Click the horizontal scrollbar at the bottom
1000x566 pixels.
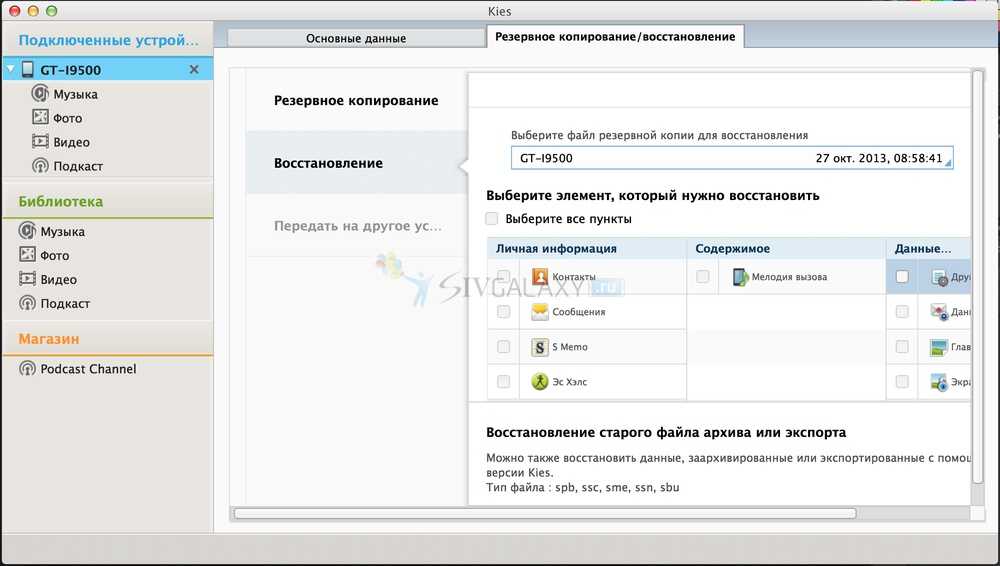click(x=545, y=513)
